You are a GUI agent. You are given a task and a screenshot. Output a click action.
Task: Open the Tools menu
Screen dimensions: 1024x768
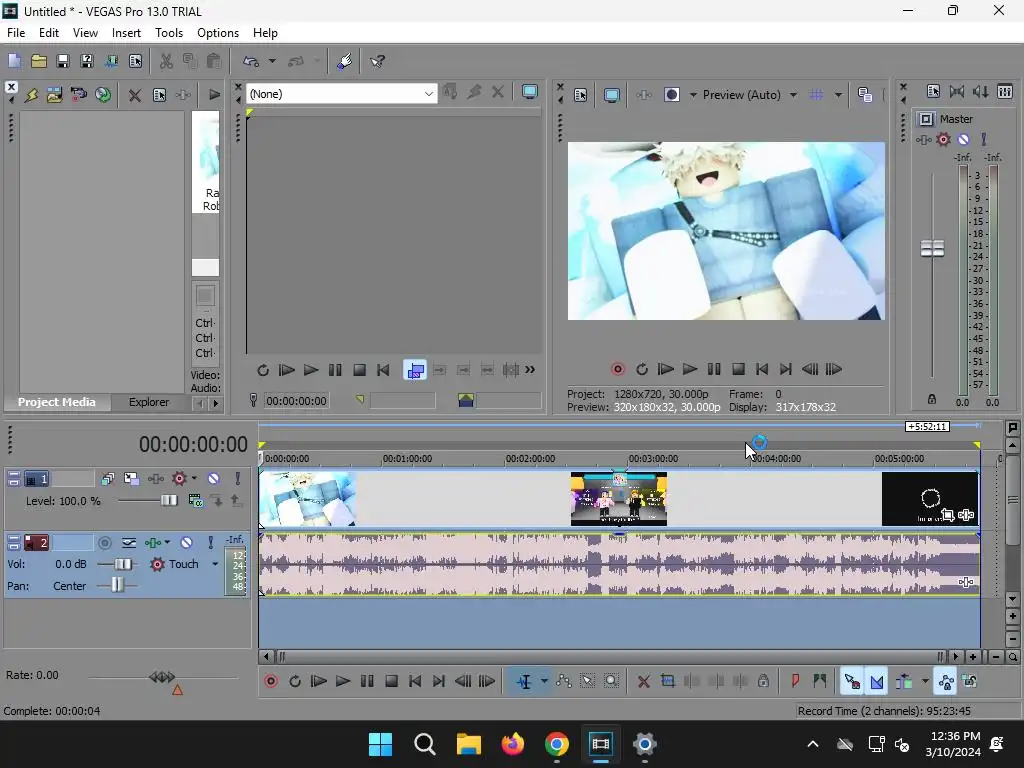(x=168, y=33)
